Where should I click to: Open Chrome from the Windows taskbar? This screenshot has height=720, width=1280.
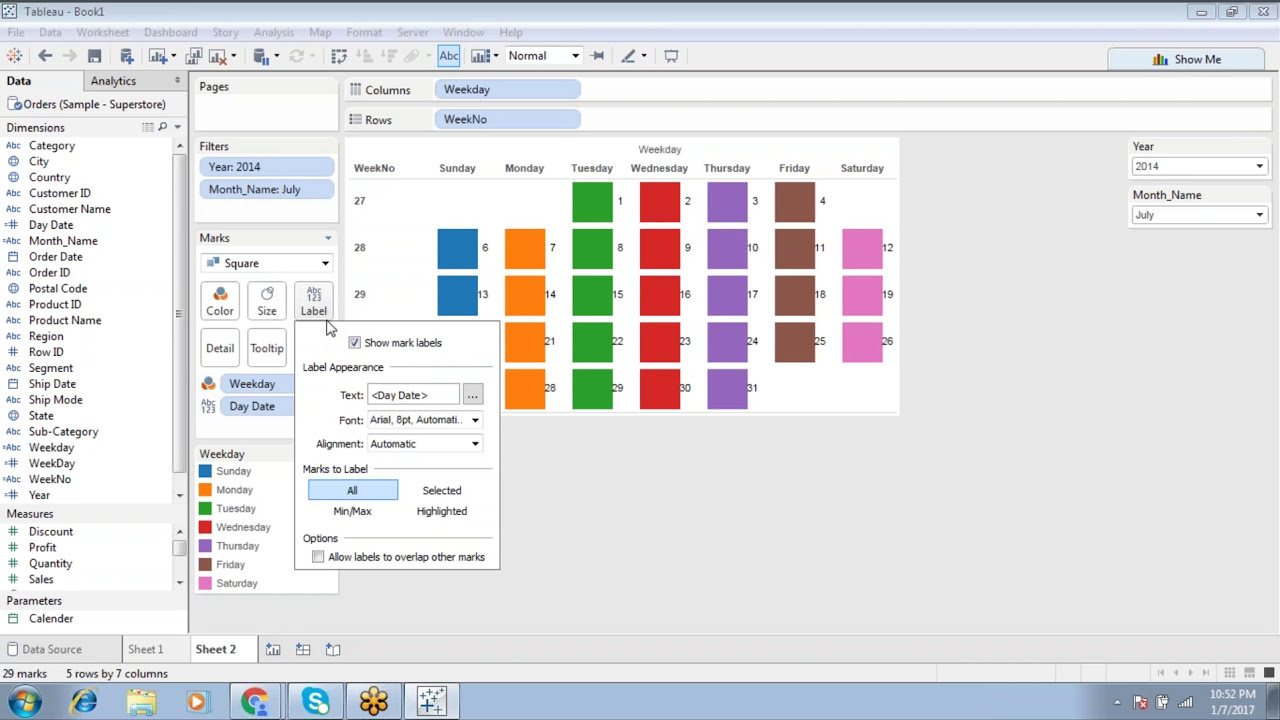point(255,701)
